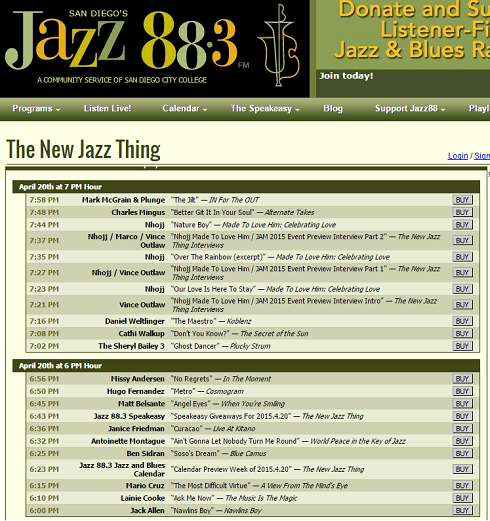Buy Charles Mingus "Better Git It In Your Soul"
This screenshot has height=521, width=490.
tap(462, 212)
